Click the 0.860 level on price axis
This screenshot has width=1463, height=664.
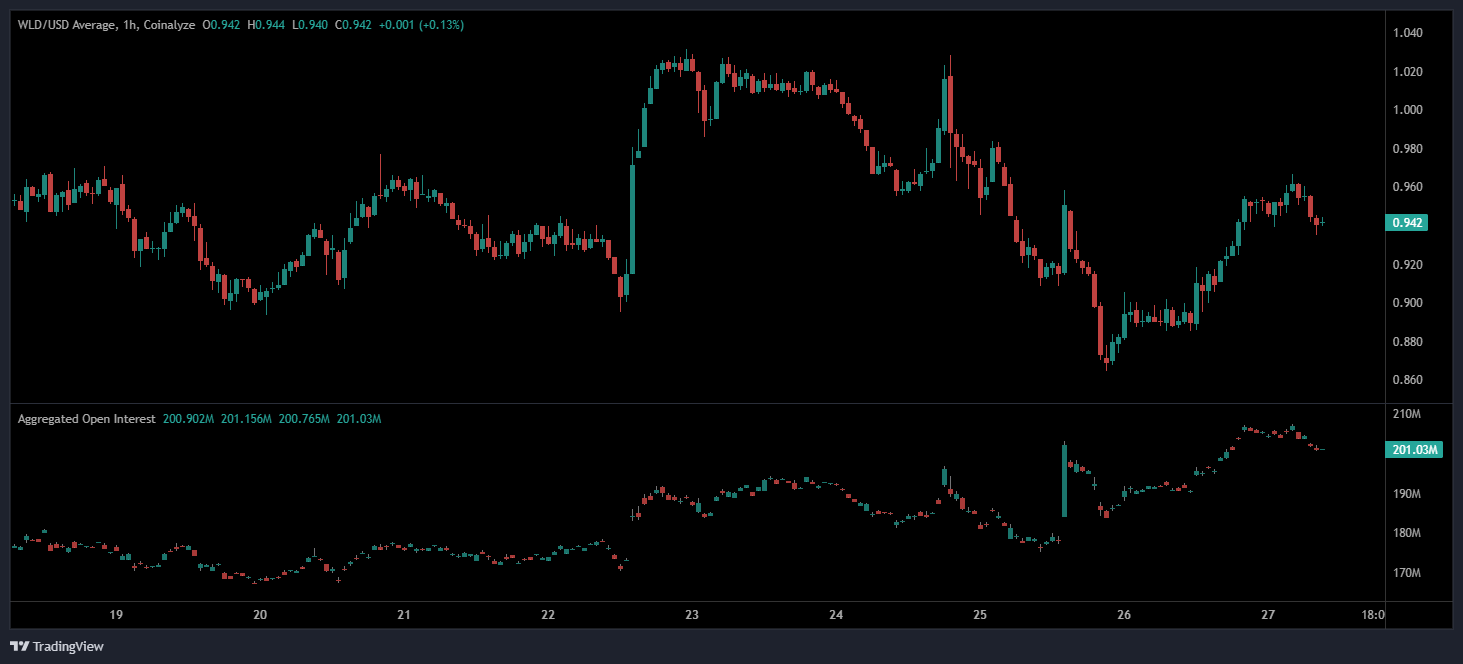(1407, 380)
